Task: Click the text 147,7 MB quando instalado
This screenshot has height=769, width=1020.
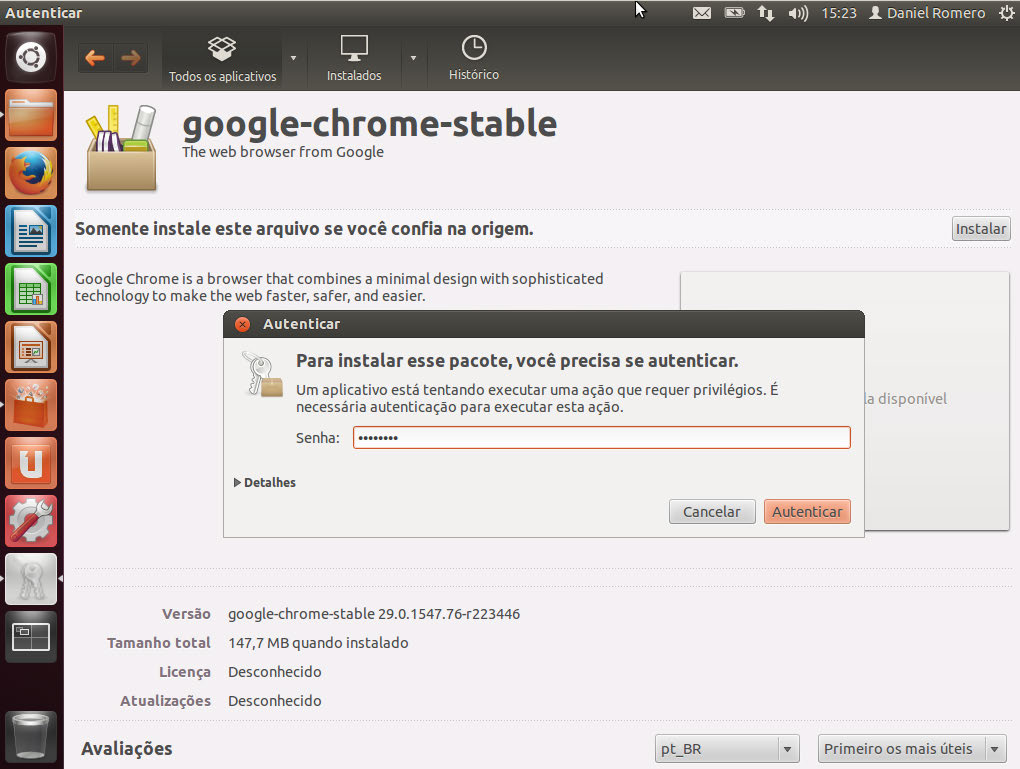Action: click(318, 643)
